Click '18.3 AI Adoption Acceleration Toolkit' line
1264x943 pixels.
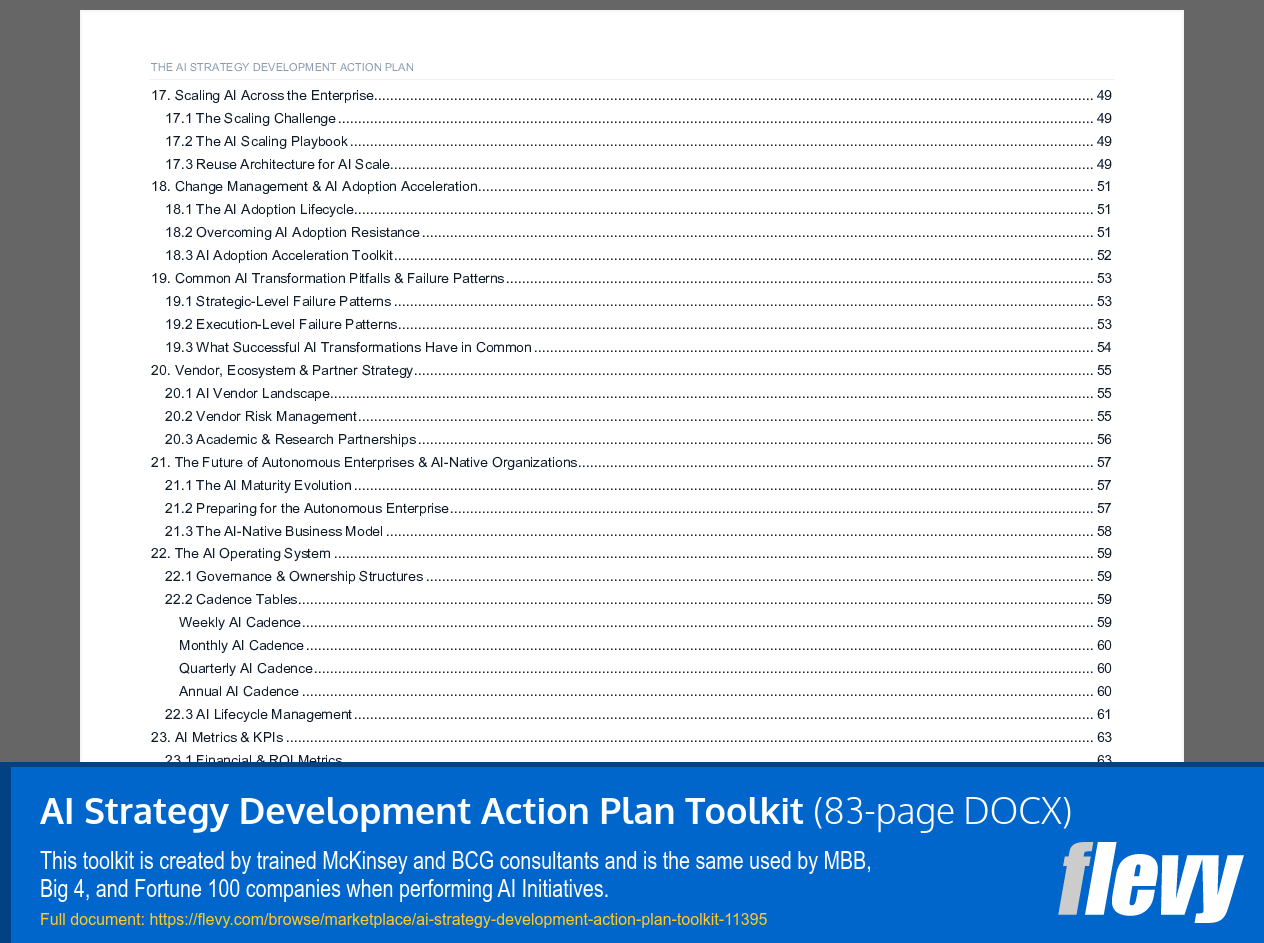coord(280,255)
